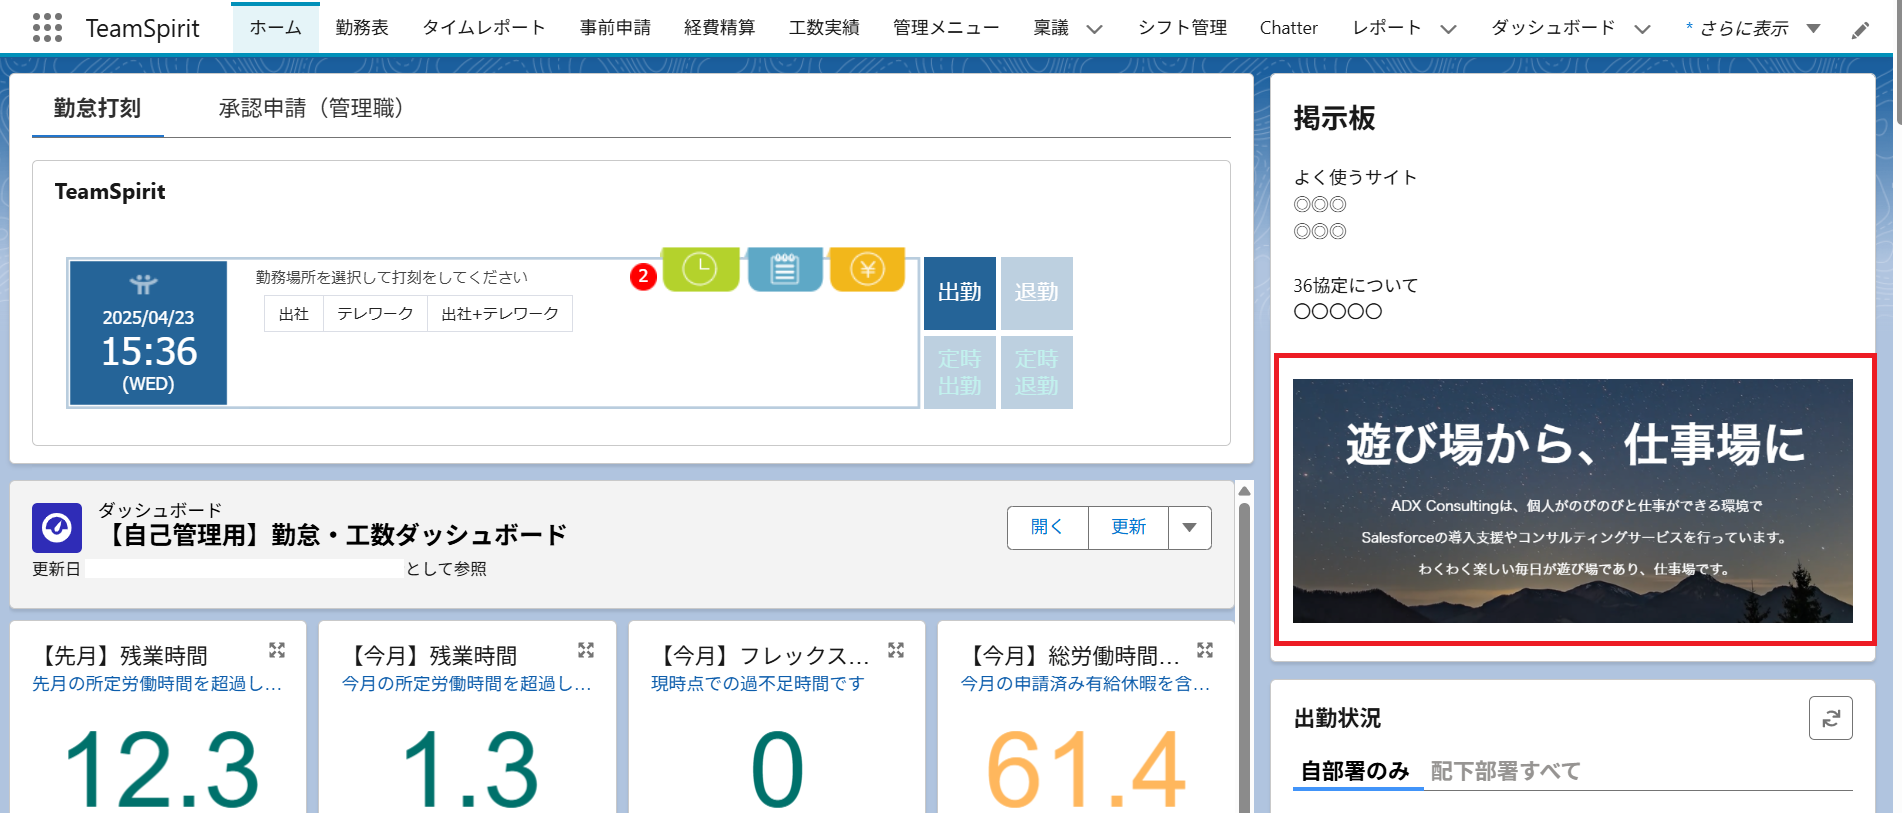Open the 管理メニュー tab
The image size is (1902, 813).
[x=946, y=28]
